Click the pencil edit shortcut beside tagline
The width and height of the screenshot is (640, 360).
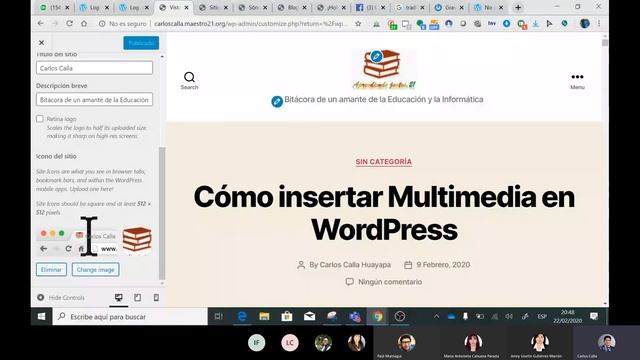pos(277,101)
